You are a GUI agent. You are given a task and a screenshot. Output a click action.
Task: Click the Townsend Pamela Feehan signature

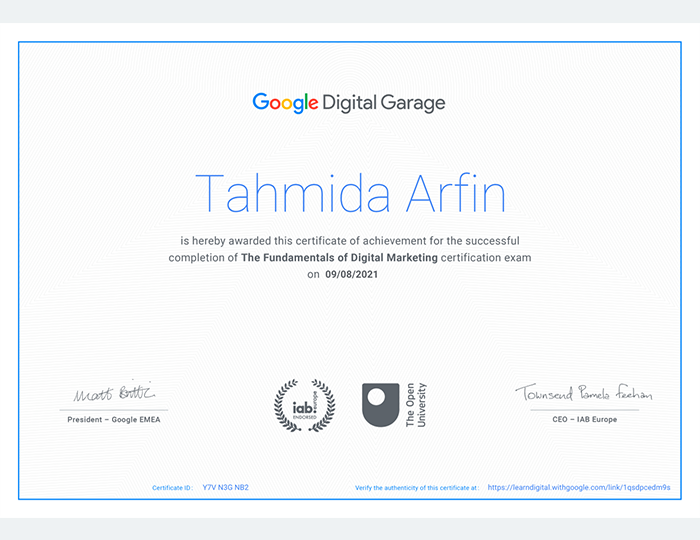[583, 392]
